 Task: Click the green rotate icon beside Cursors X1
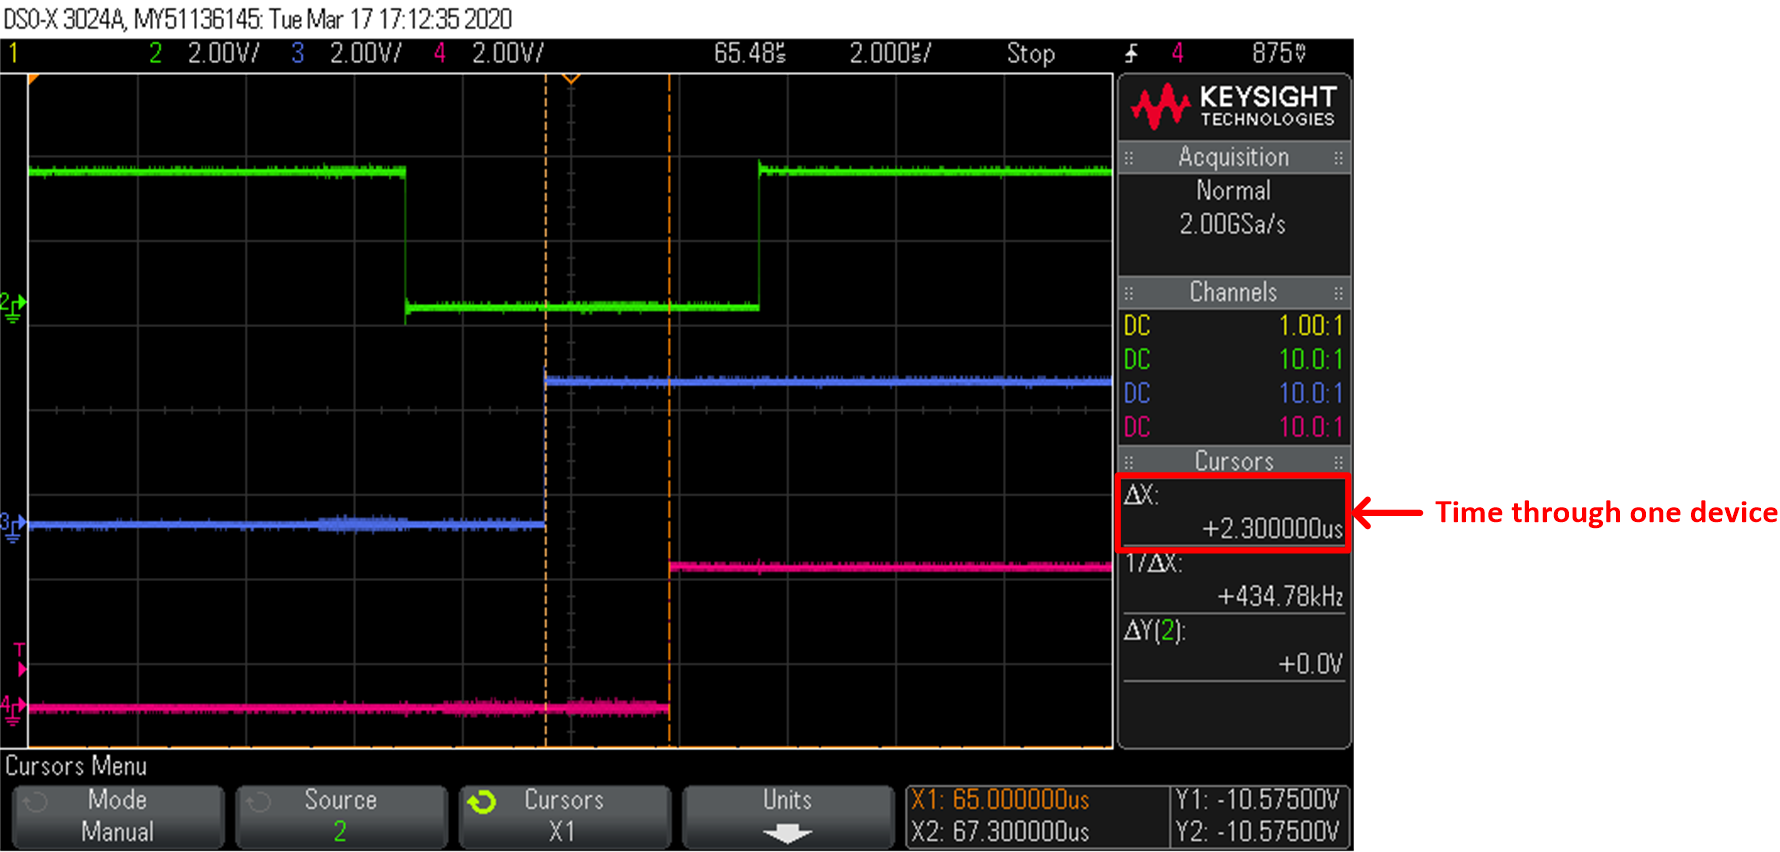pos(482,802)
